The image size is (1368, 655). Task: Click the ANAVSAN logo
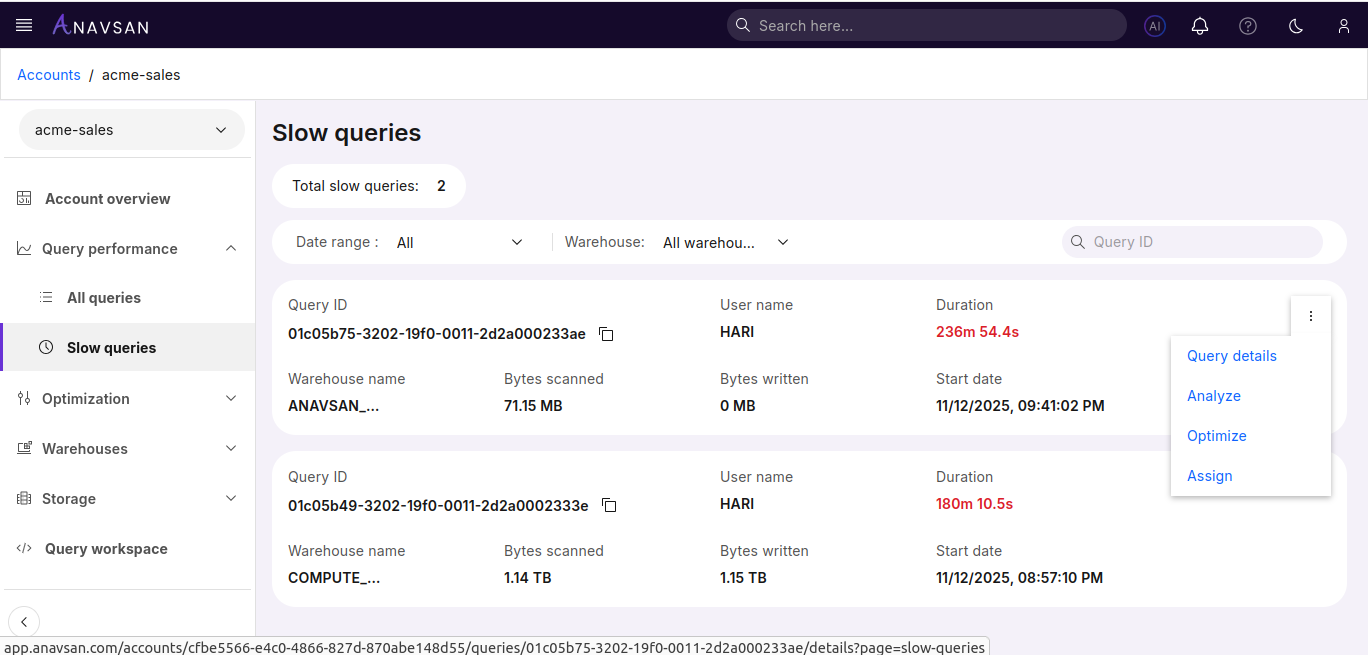coord(100,25)
